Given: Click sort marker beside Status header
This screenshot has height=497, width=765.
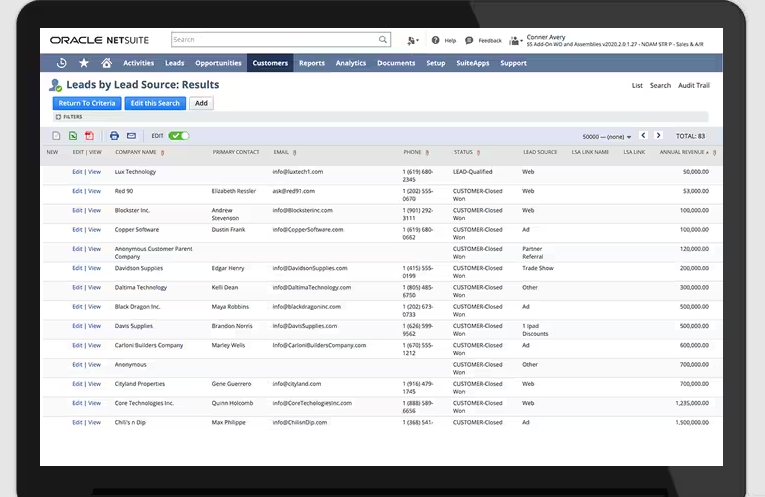Looking at the screenshot, I should click(x=478, y=153).
